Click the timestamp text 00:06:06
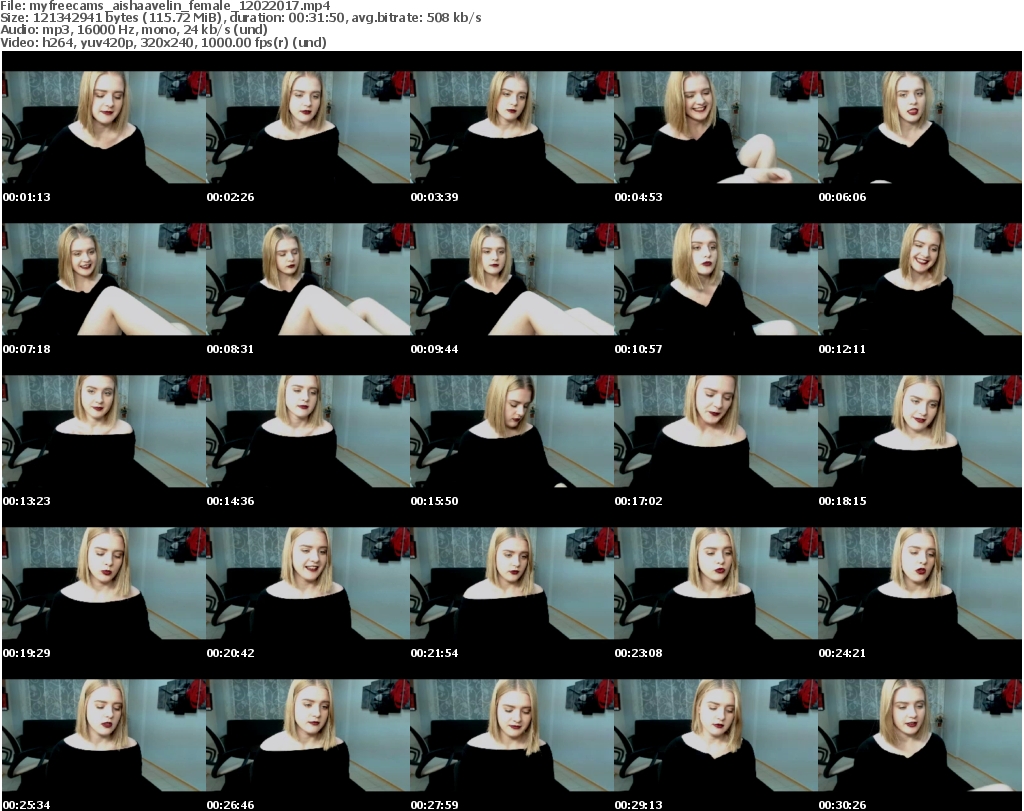The image size is (1024, 811). click(842, 197)
